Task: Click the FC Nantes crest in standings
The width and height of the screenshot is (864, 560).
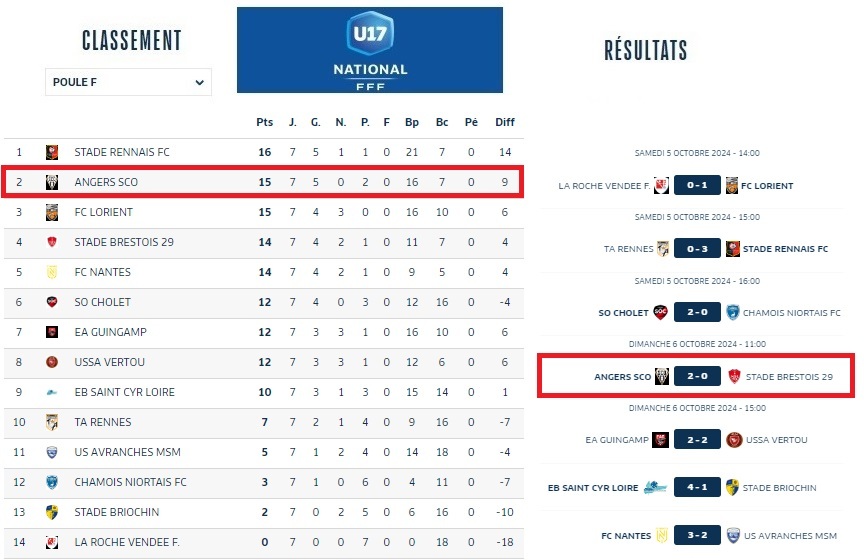Action: coord(52,272)
